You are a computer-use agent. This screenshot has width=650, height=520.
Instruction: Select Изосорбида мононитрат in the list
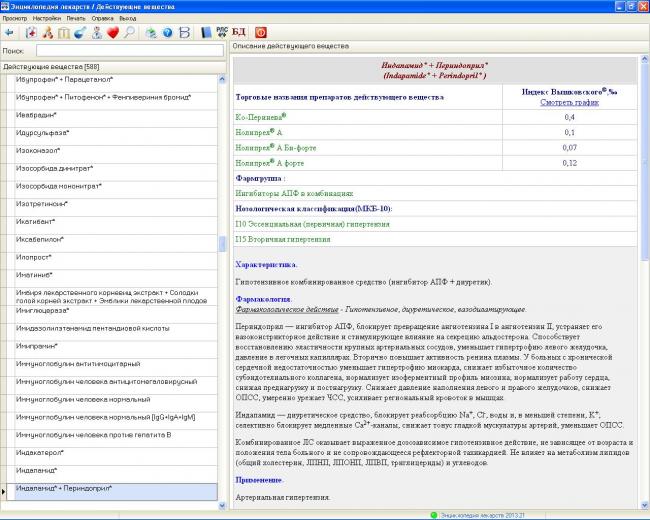(116, 190)
